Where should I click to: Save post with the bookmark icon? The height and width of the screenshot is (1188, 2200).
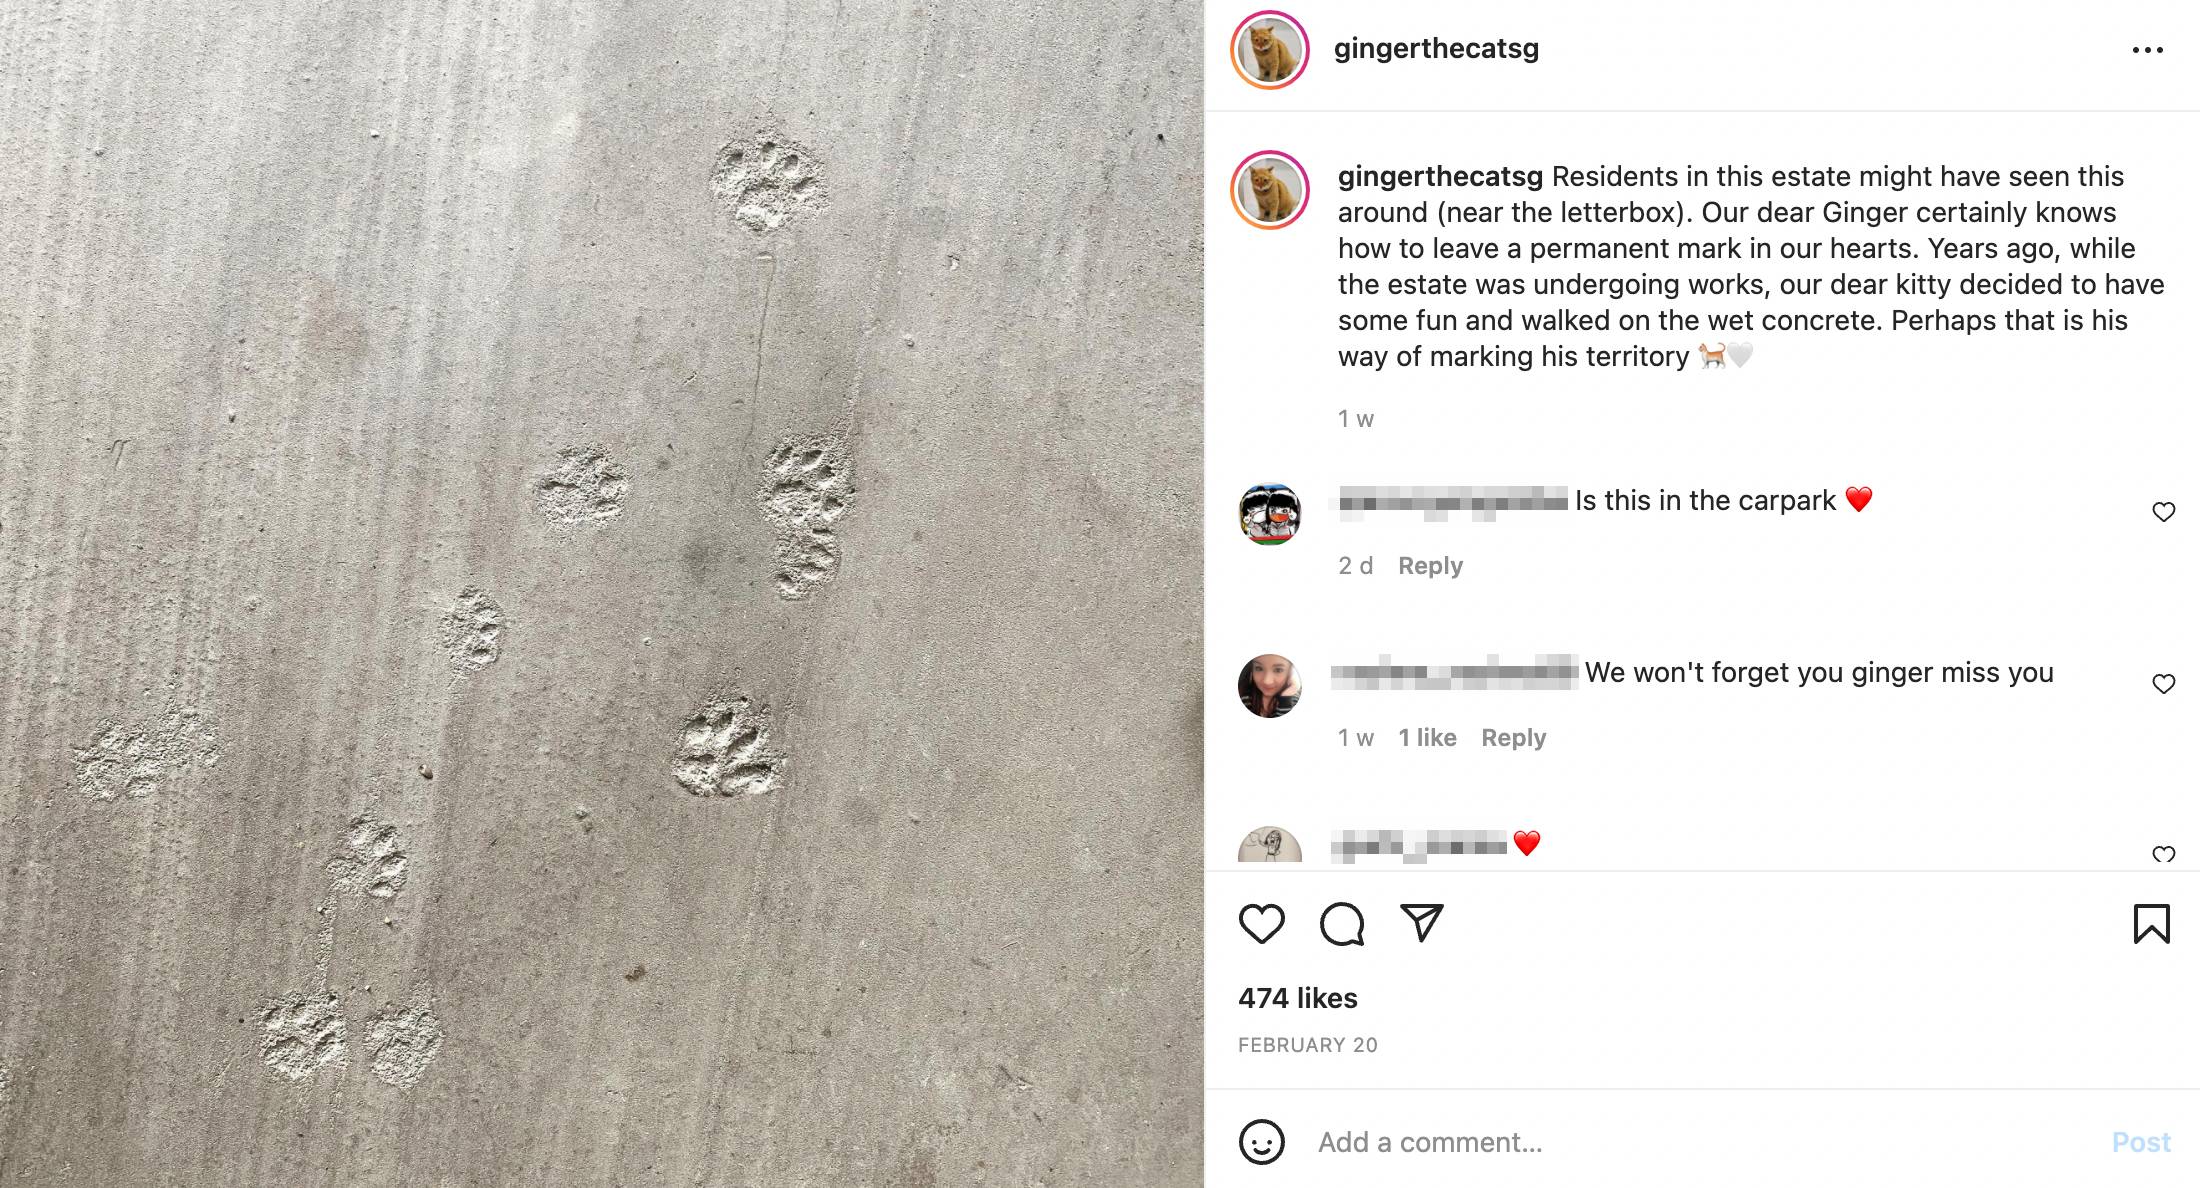[2151, 923]
